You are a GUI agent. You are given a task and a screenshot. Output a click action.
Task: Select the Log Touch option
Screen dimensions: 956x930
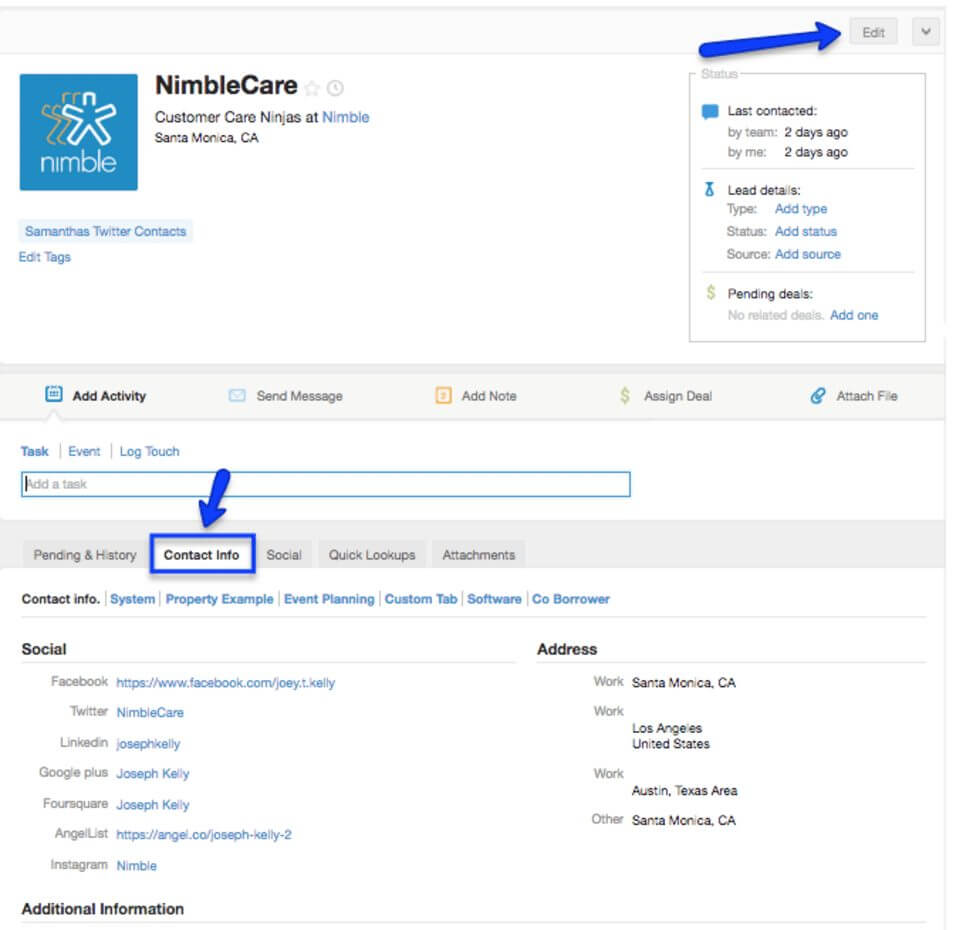[x=149, y=451]
